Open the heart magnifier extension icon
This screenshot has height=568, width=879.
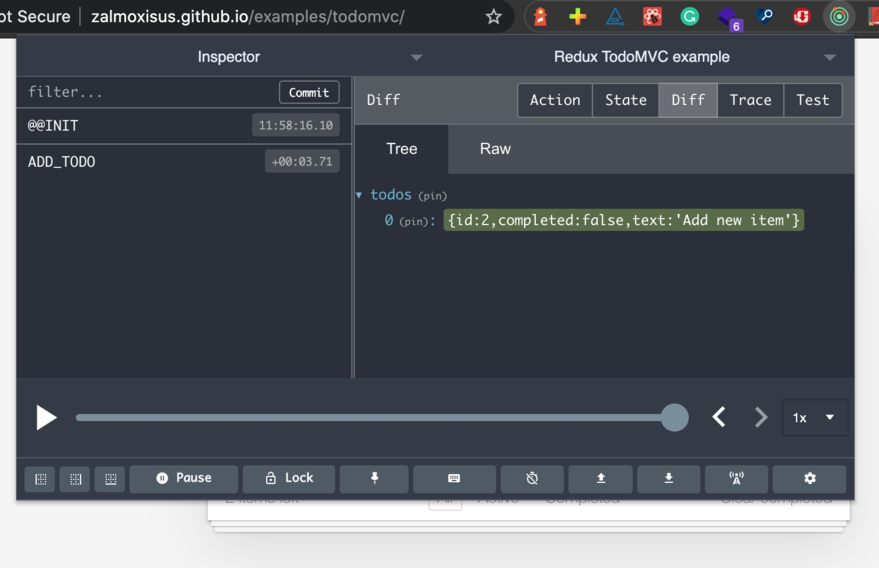tap(765, 17)
